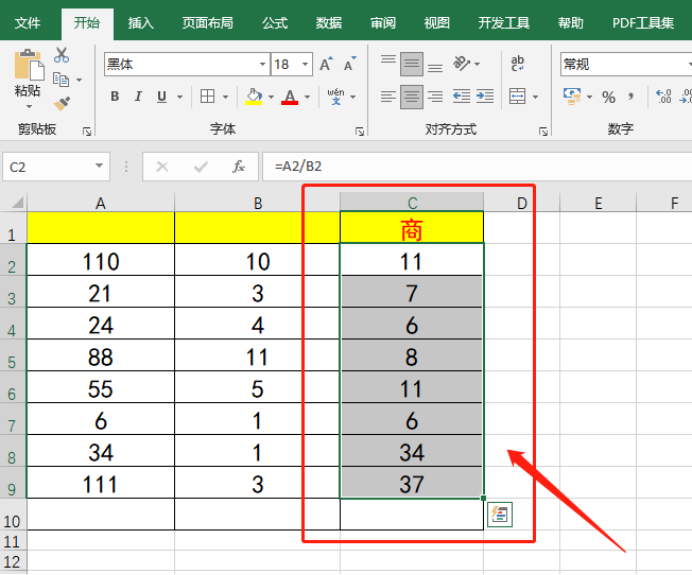Viewport: 692px width, 575px height.
Task: Switch to the 数据 tab
Action: (x=329, y=23)
